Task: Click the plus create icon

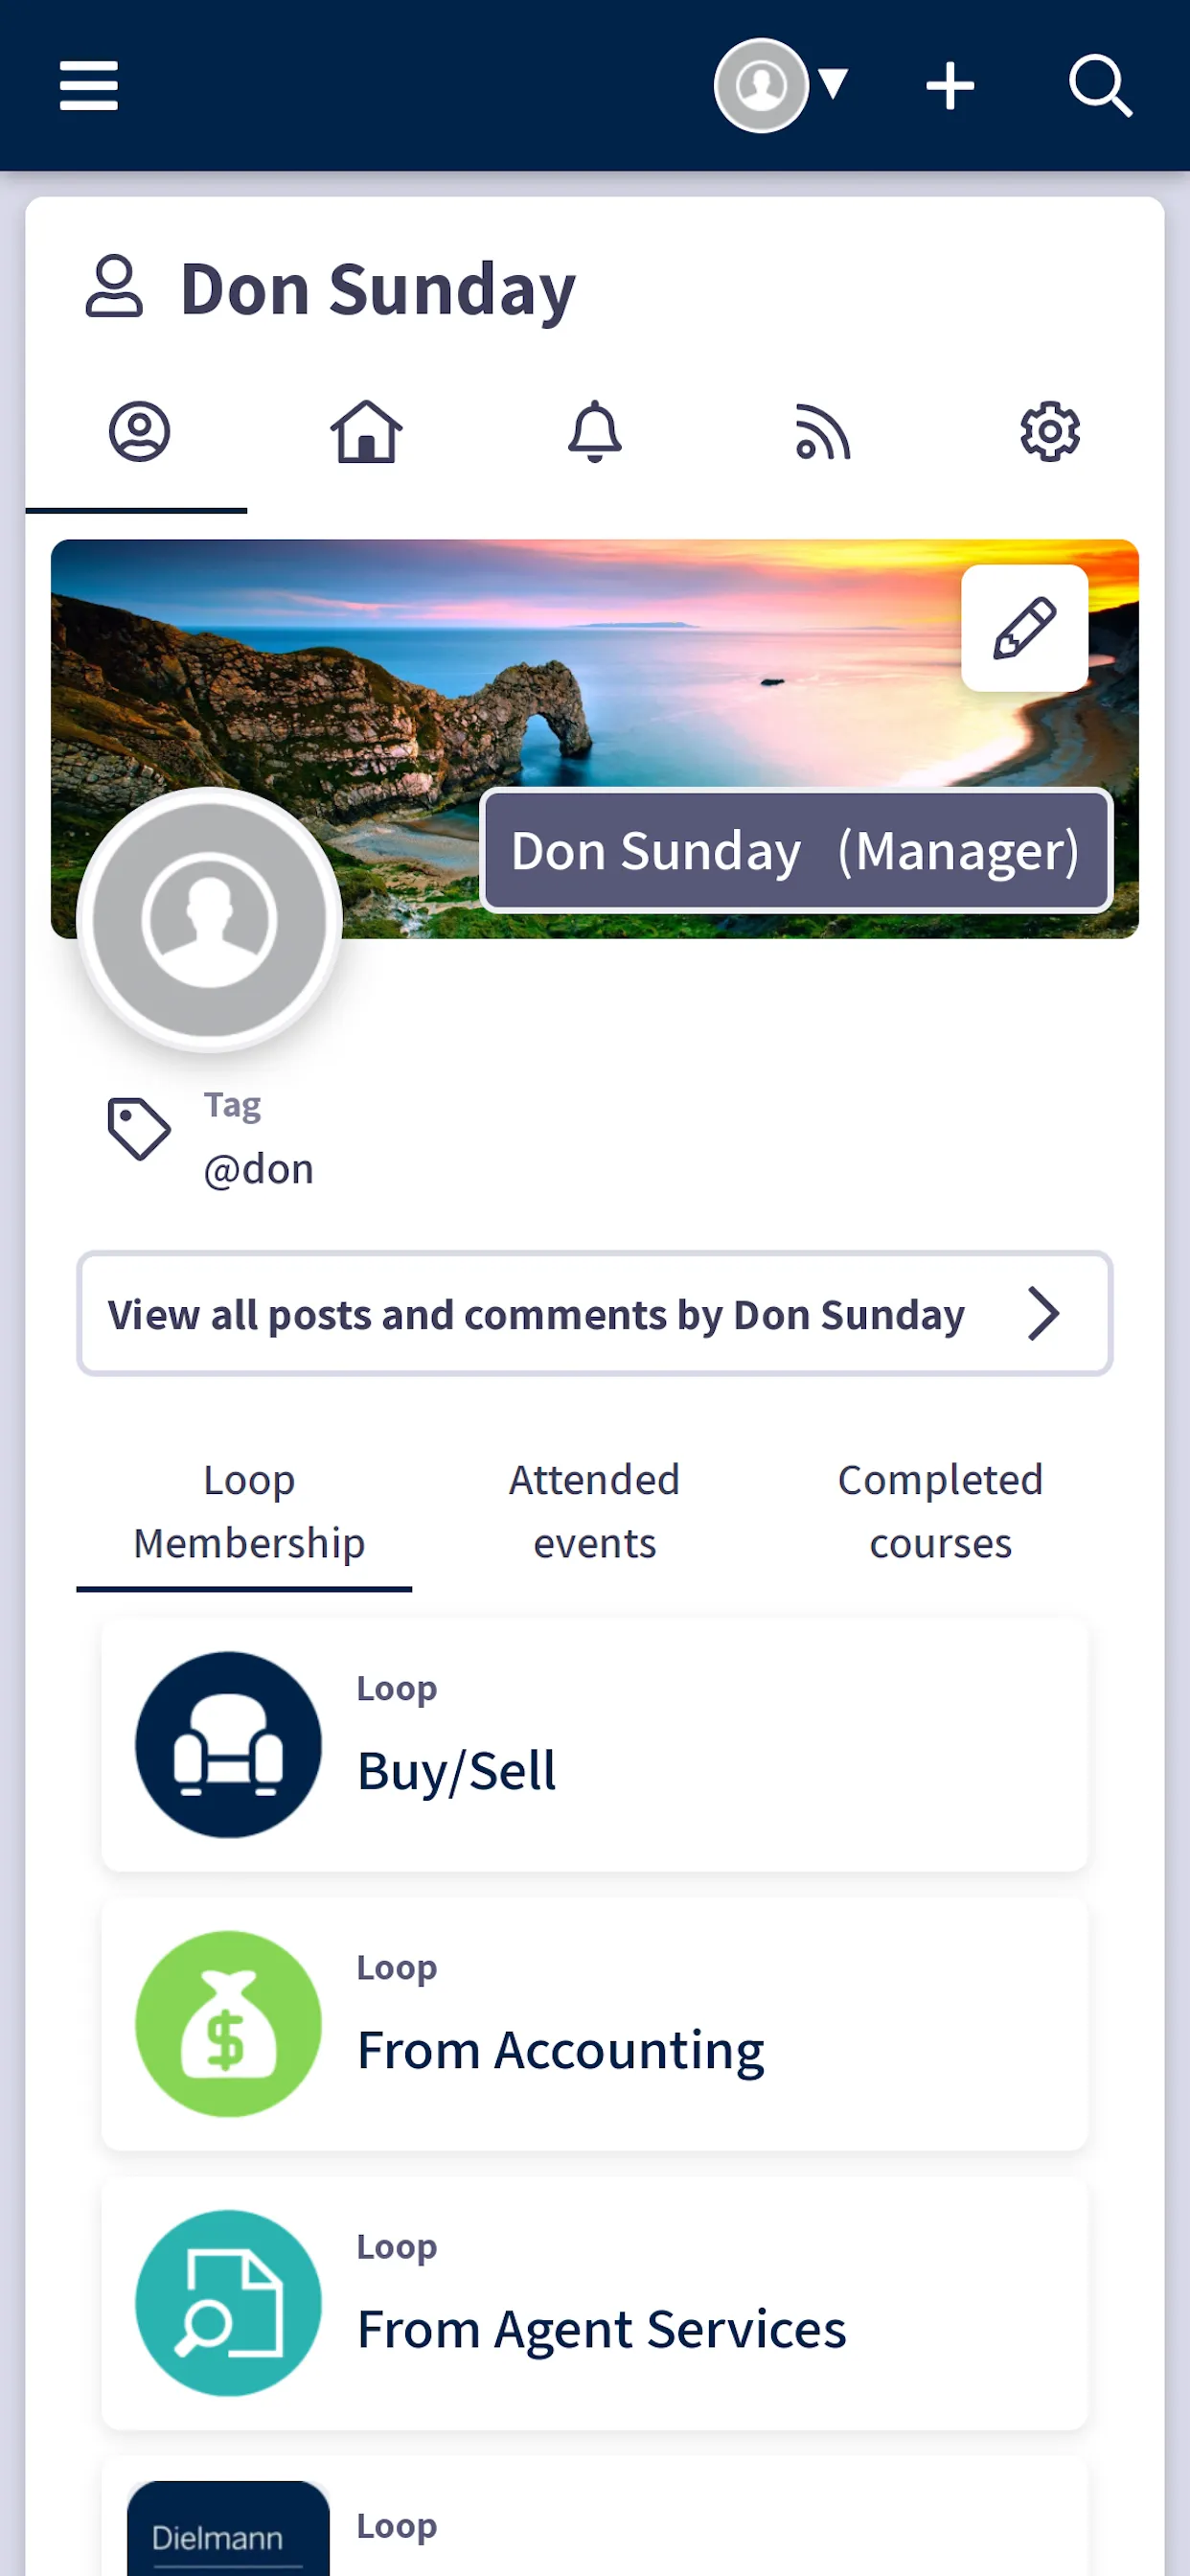Action: pyautogui.click(x=949, y=86)
